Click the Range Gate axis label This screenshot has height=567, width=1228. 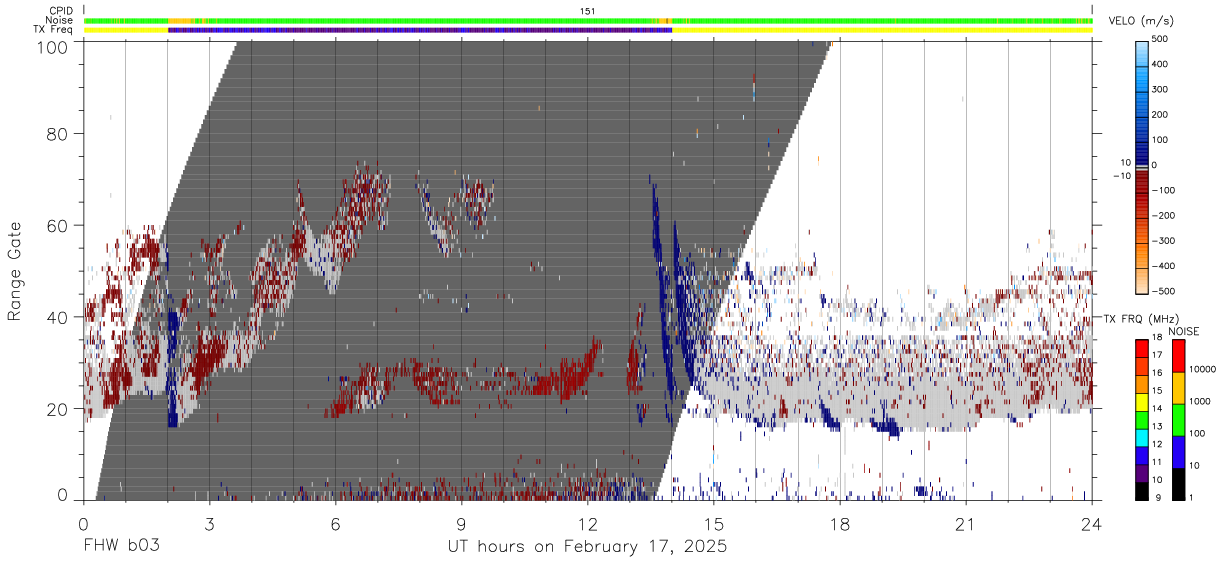(x=15, y=272)
